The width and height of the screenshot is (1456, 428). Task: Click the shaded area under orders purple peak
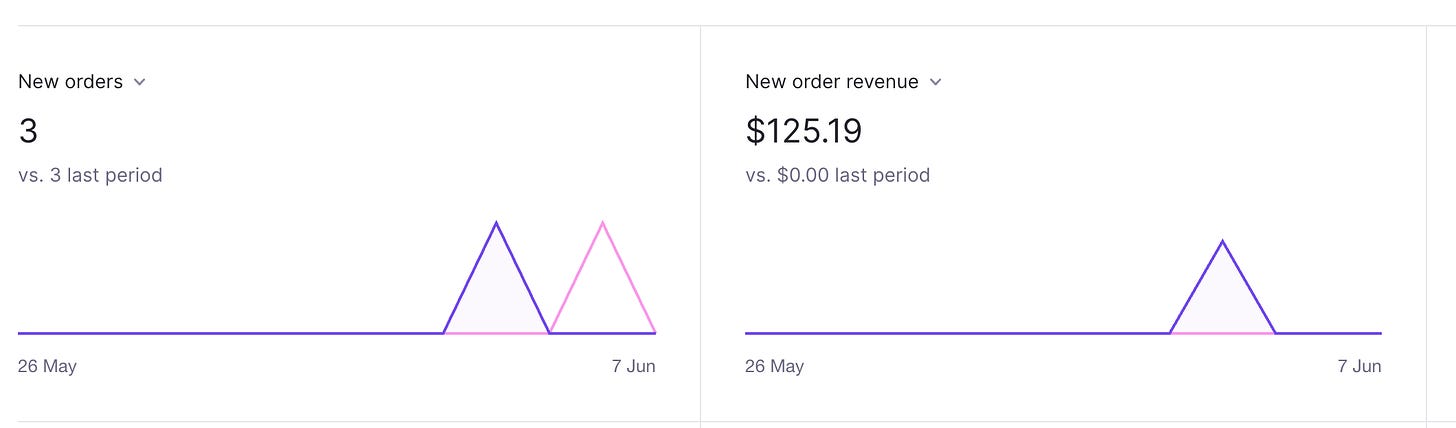(496, 300)
